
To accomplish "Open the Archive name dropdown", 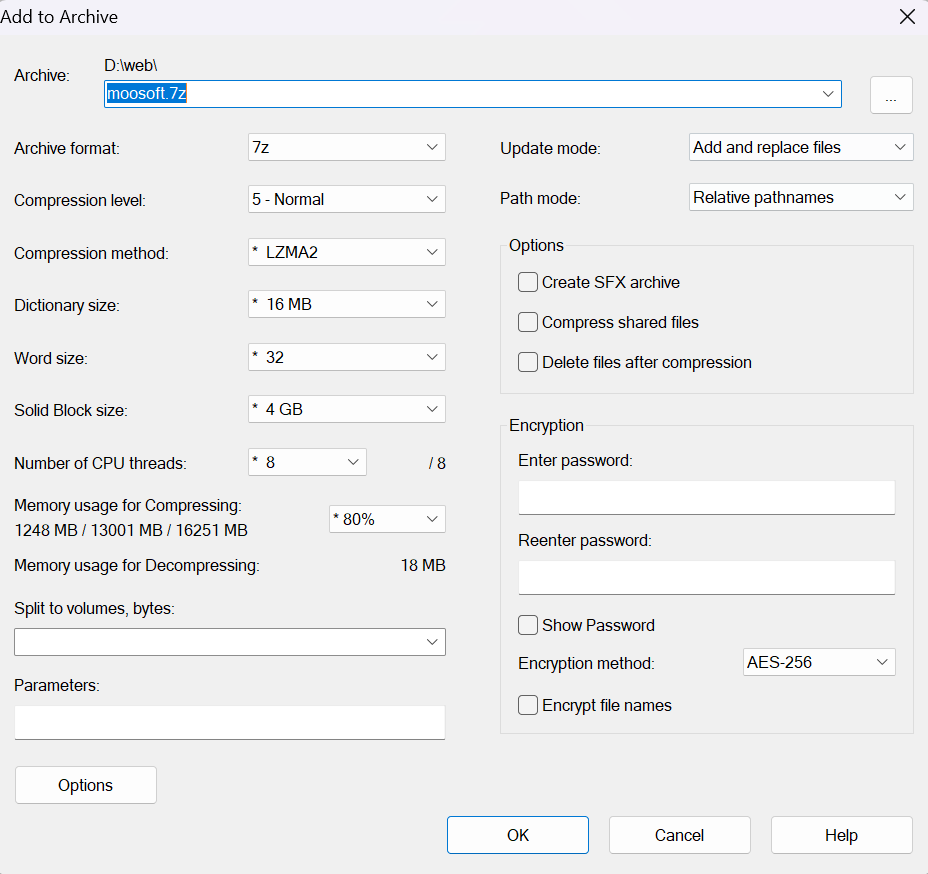I will pyautogui.click(x=827, y=94).
